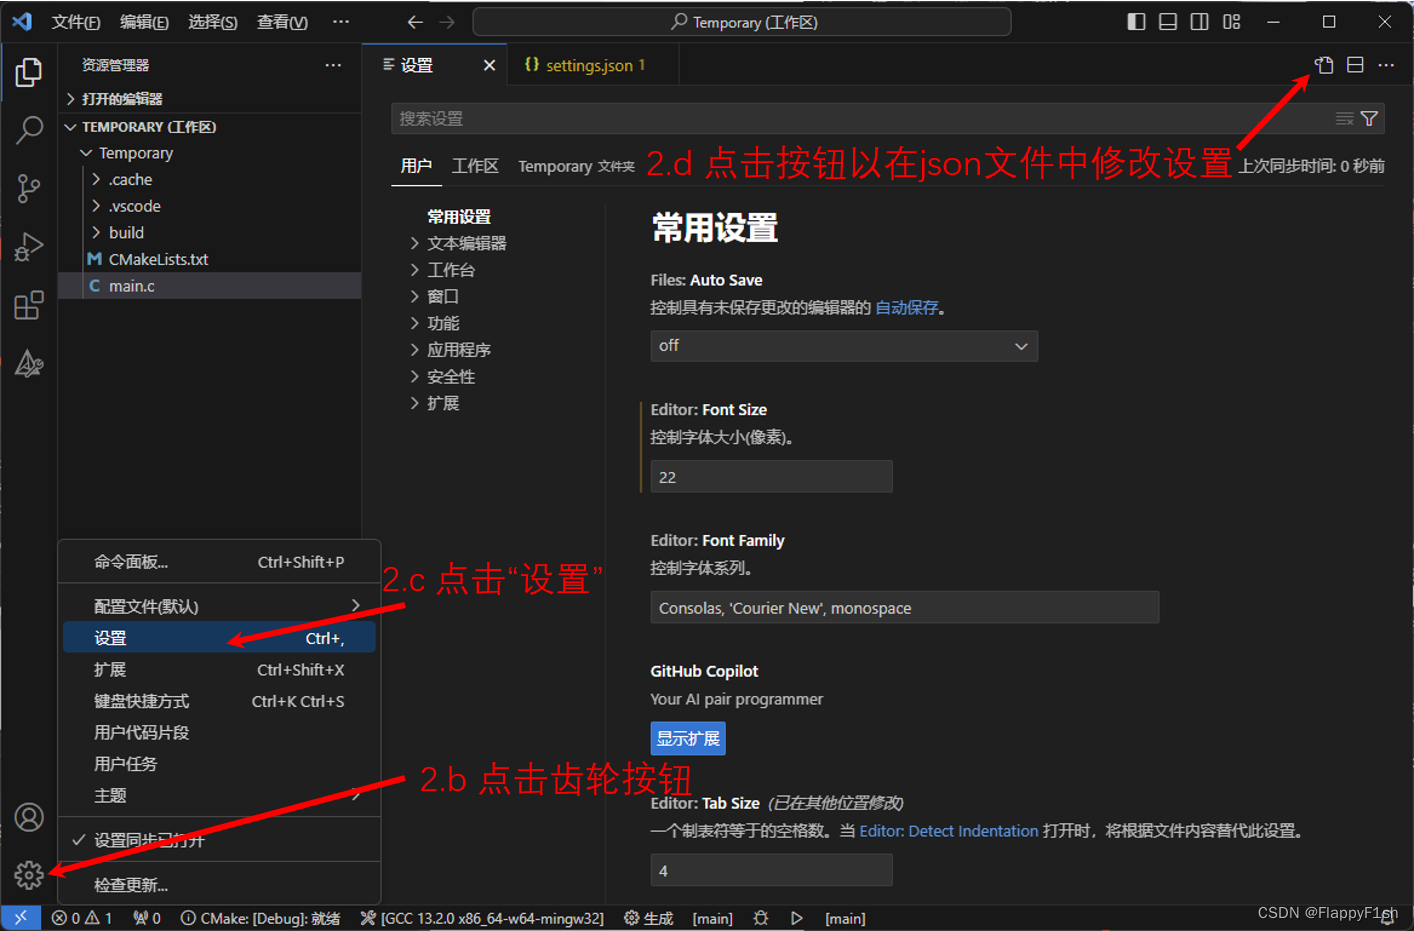The height and width of the screenshot is (931, 1414).
Task: Go back with the left arrow
Action: (x=415, y=22)
